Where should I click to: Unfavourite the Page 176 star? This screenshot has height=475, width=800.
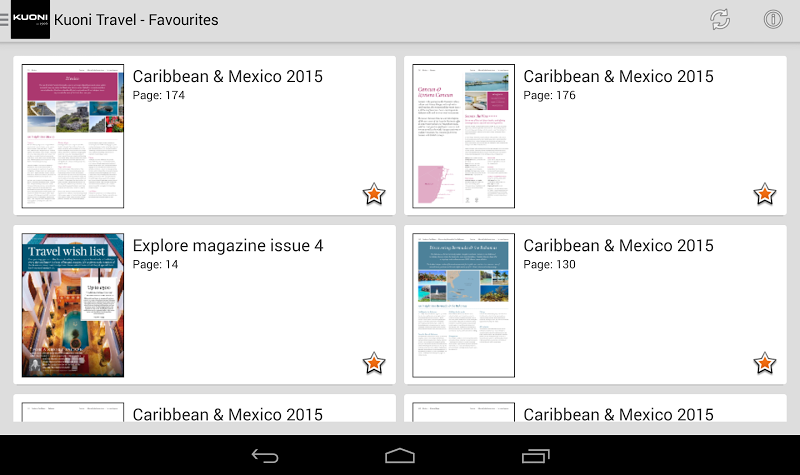coord(765,194)
